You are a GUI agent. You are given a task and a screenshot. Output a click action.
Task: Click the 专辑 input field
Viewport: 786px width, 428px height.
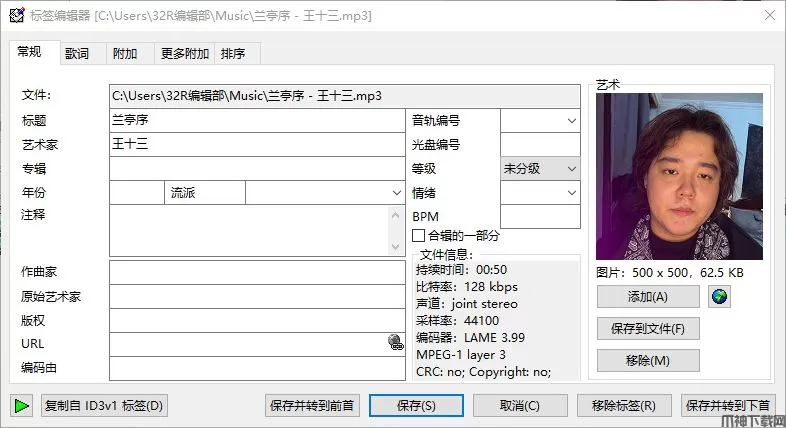point(257,168)
